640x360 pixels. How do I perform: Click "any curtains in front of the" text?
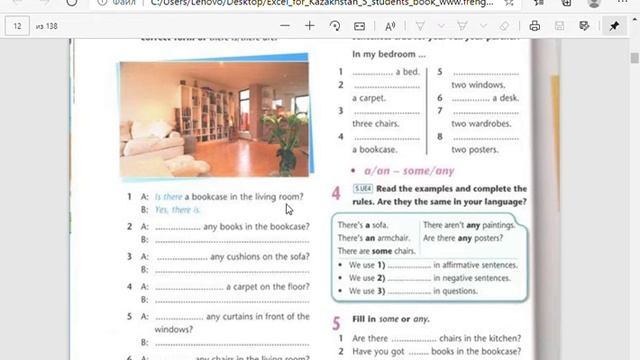click(x=258, y=317)
